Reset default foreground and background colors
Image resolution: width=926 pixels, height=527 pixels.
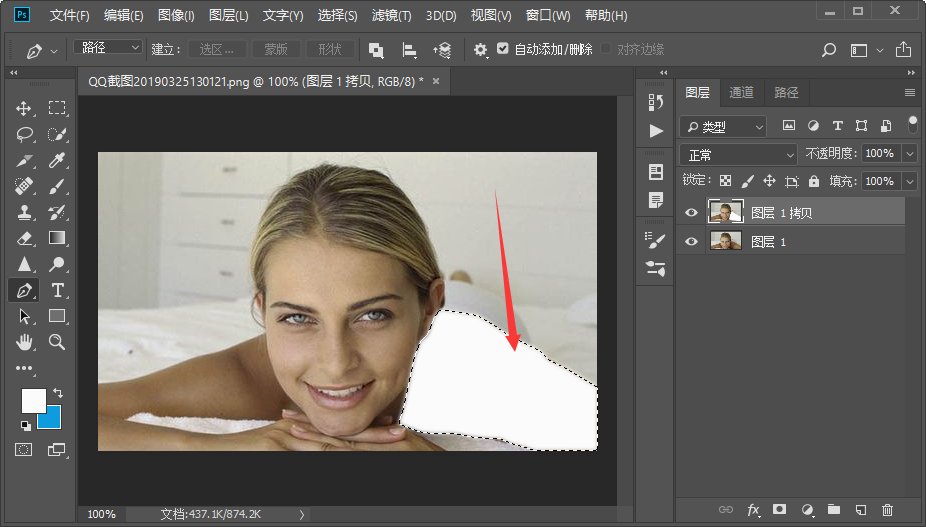pos(25,425)
